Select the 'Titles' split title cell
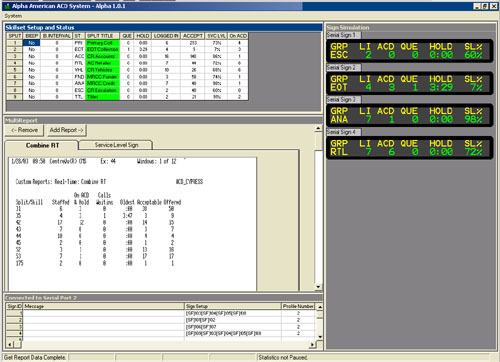Viewport: 500px width, 362px height. pyautogui.click(x=102, y=97)
